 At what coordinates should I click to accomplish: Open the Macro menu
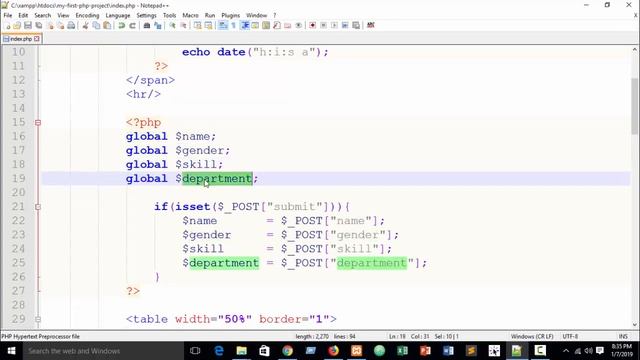(190, 15)
